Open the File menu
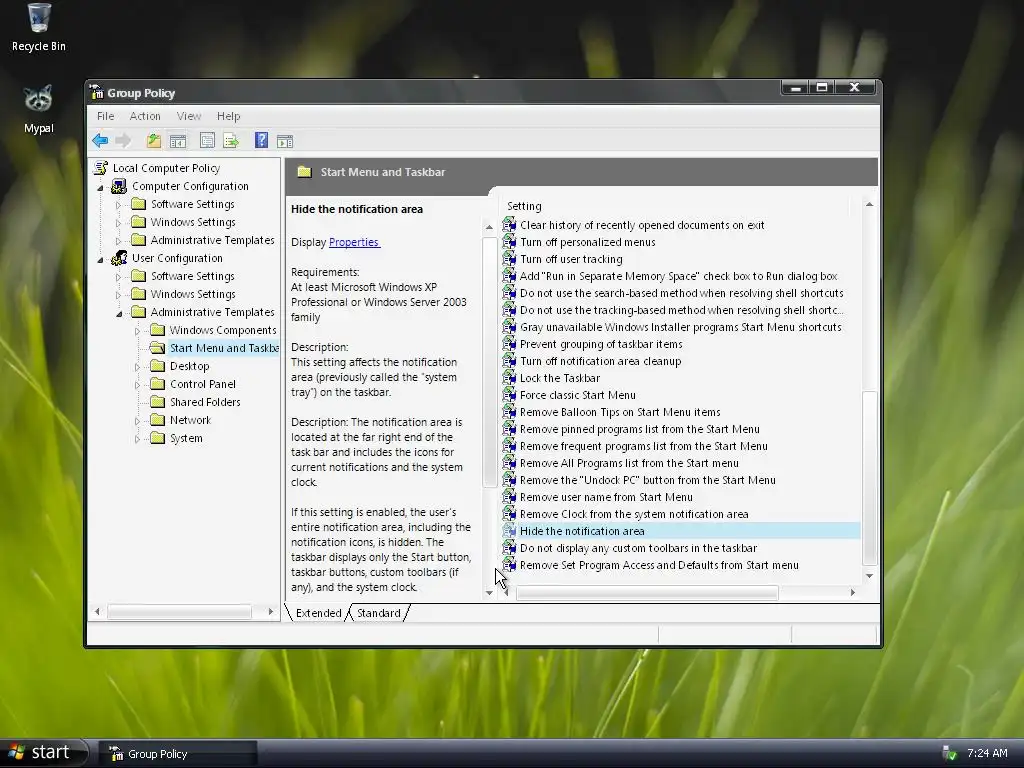 coord(105,116)
